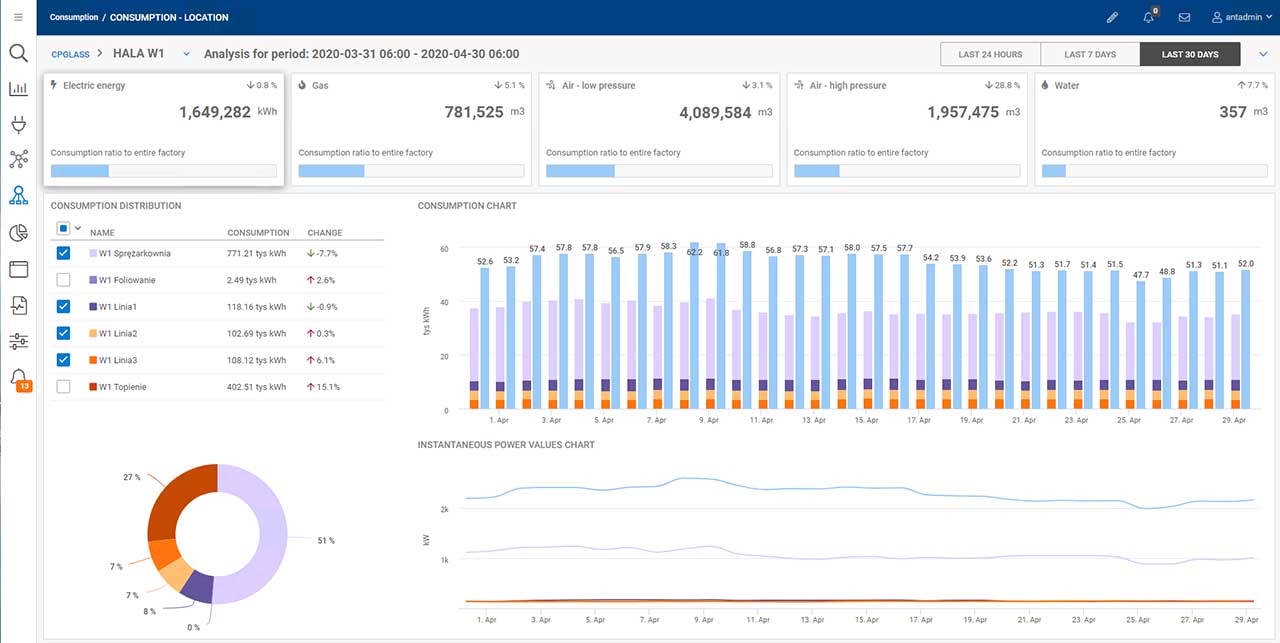
Task: Click the bar chart sidebar icon
Action: [18, 89]
